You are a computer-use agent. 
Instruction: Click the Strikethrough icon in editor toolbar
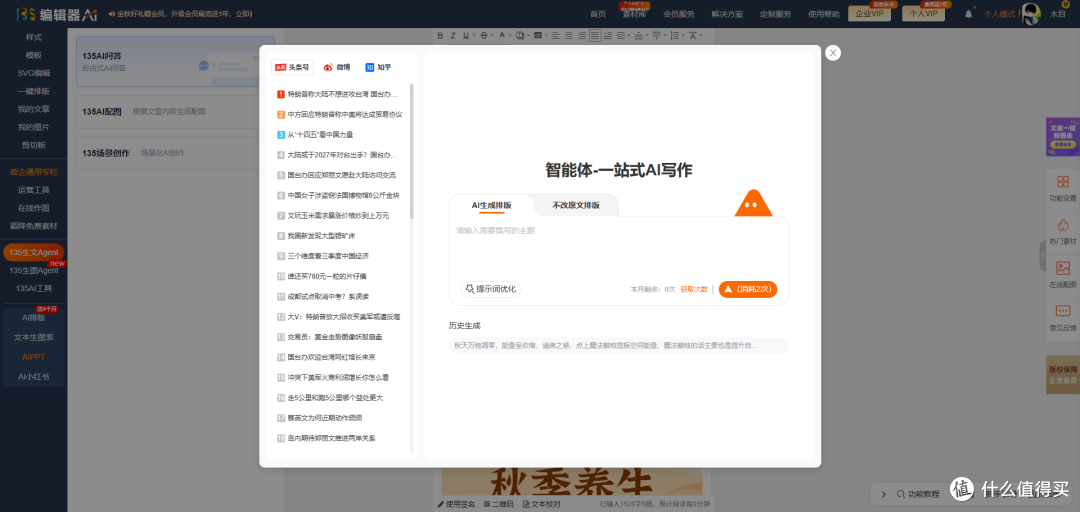pyautogui.click(x=483, y=35)
